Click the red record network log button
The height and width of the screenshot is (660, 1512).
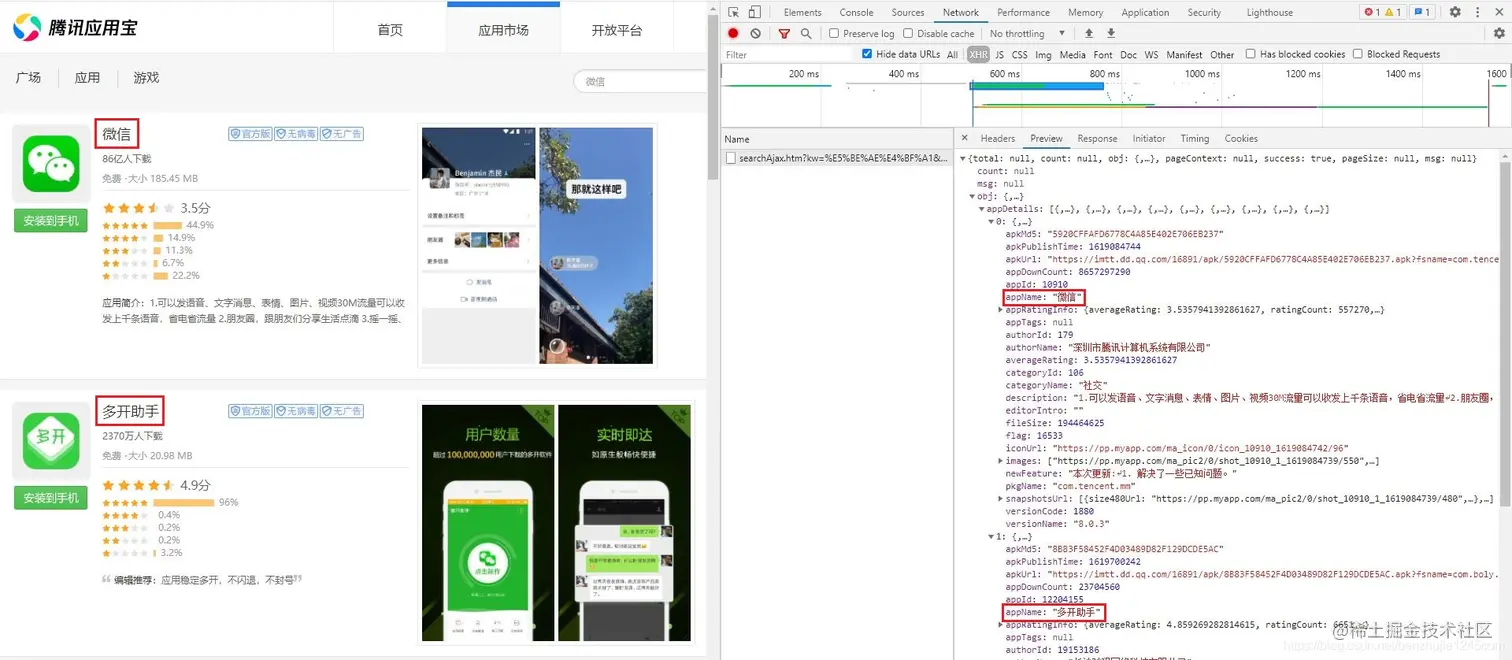[x=733, y=33]
